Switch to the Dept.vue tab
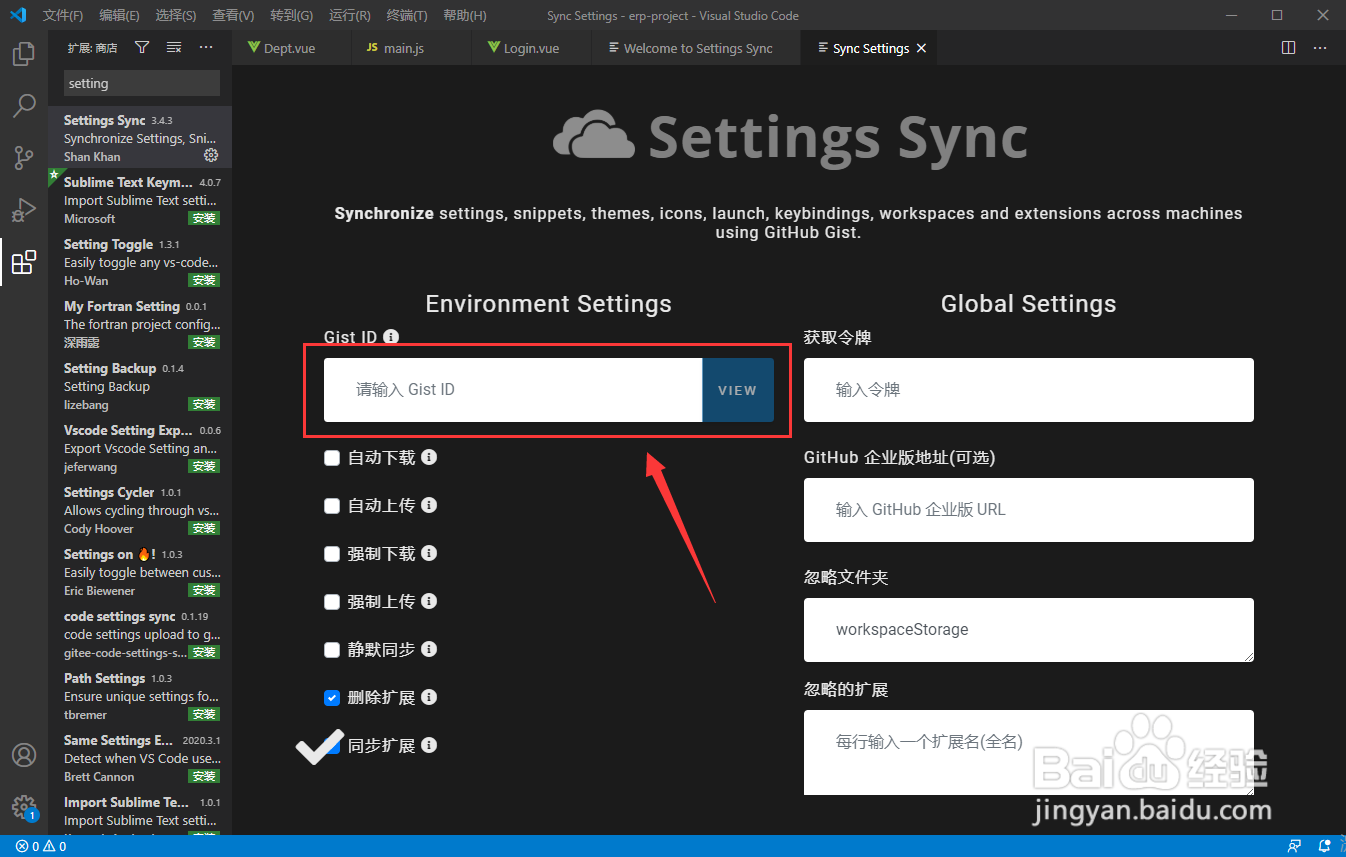 click(x=291, y=48)
